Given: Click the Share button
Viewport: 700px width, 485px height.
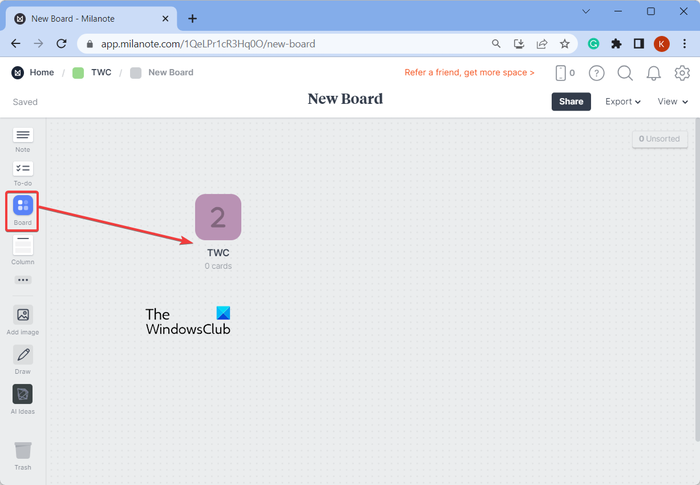Looking at the screenshot, I should tap(571, 101).
